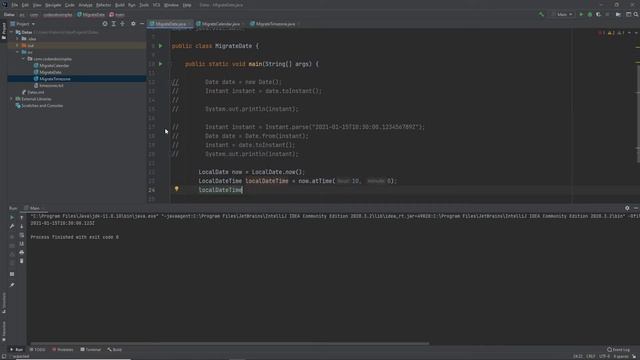Select MigrateDate.java editor tab
640x360 pixels.
[x=171, y=24]
